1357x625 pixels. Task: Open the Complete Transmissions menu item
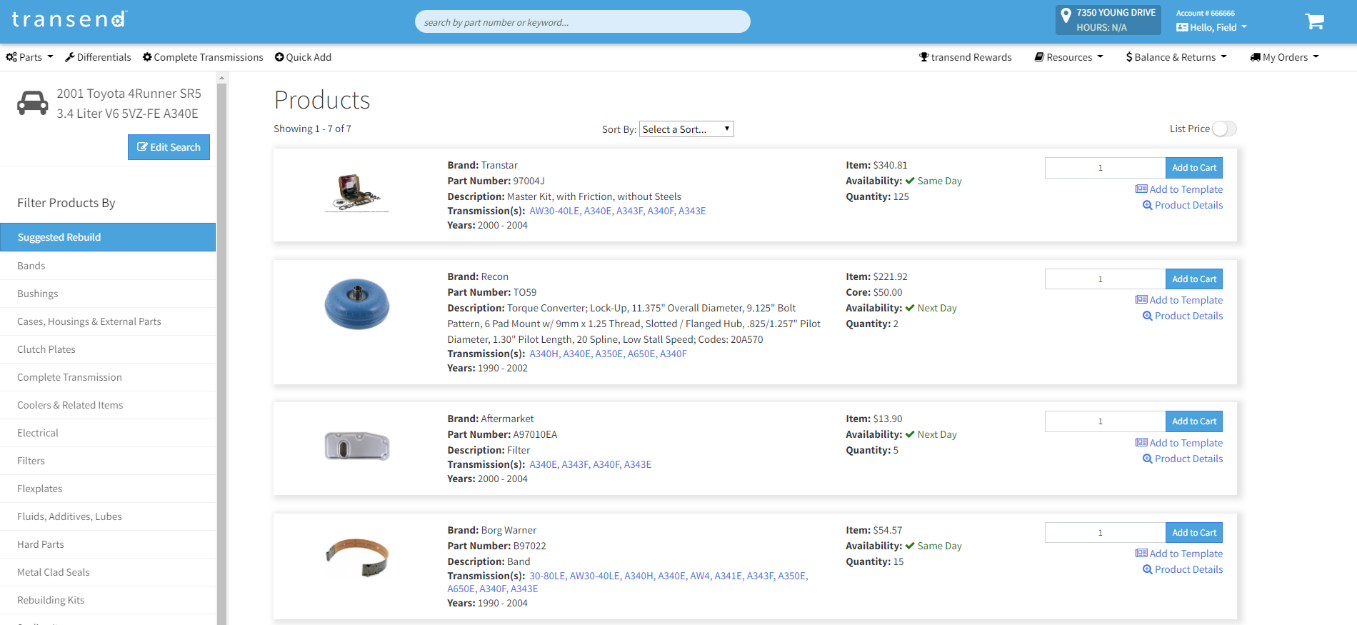[203, 58]
